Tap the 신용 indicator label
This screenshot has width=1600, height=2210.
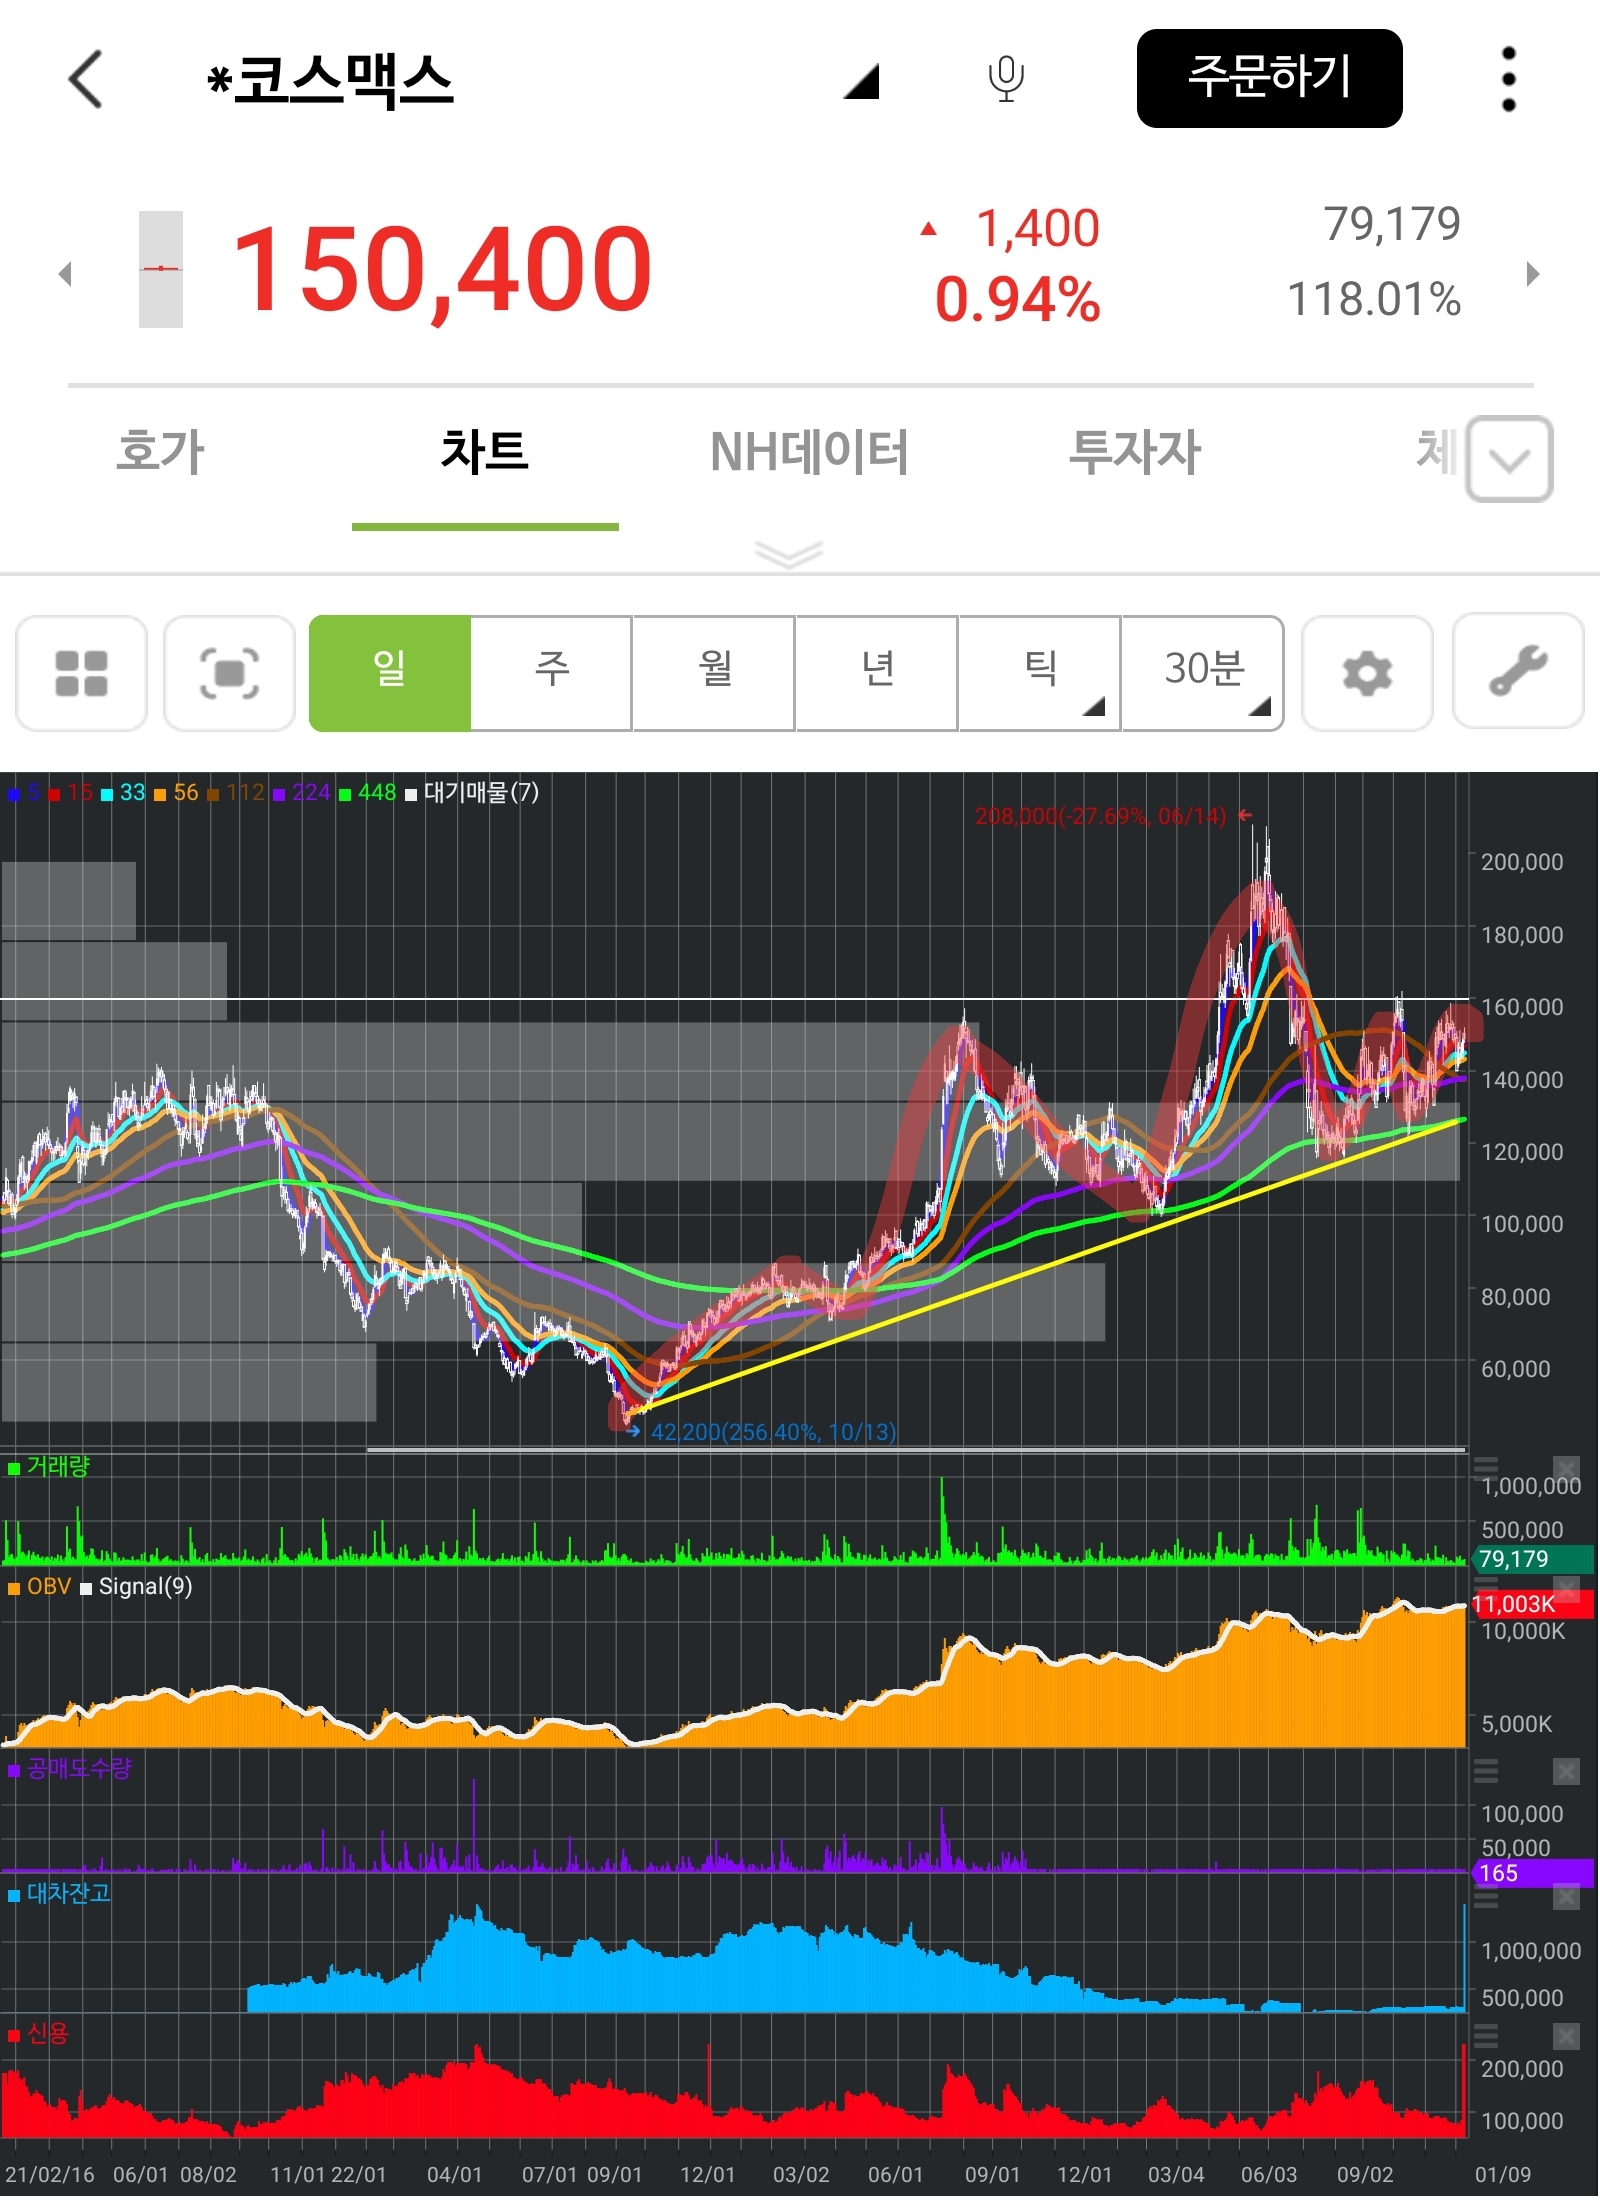38,2034
